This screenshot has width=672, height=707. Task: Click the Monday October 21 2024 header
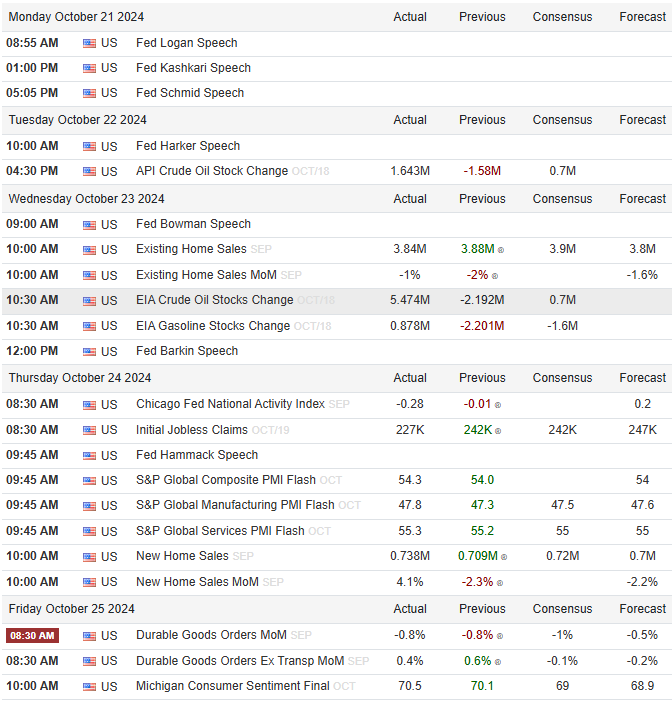pyautogui.click(x=76, y=17)
